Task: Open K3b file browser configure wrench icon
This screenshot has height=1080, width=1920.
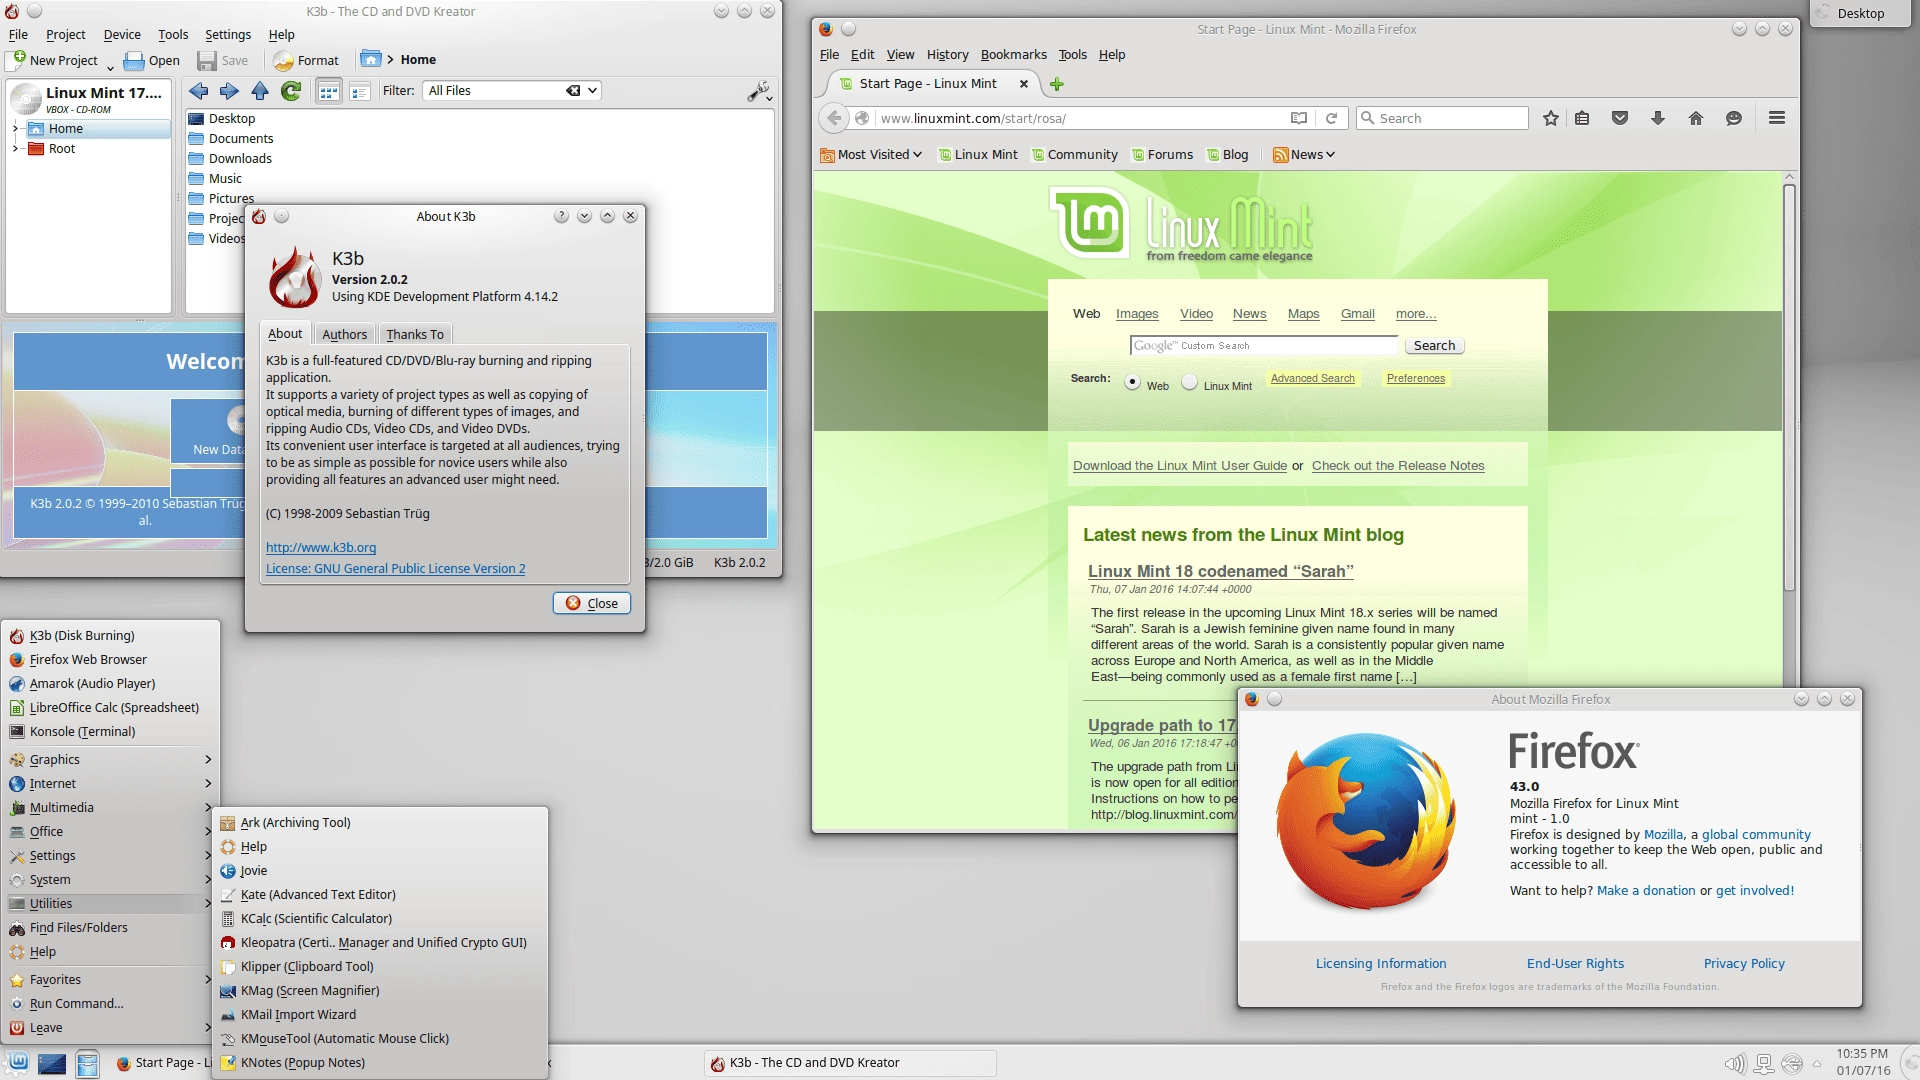Action: tap(759, 92)
